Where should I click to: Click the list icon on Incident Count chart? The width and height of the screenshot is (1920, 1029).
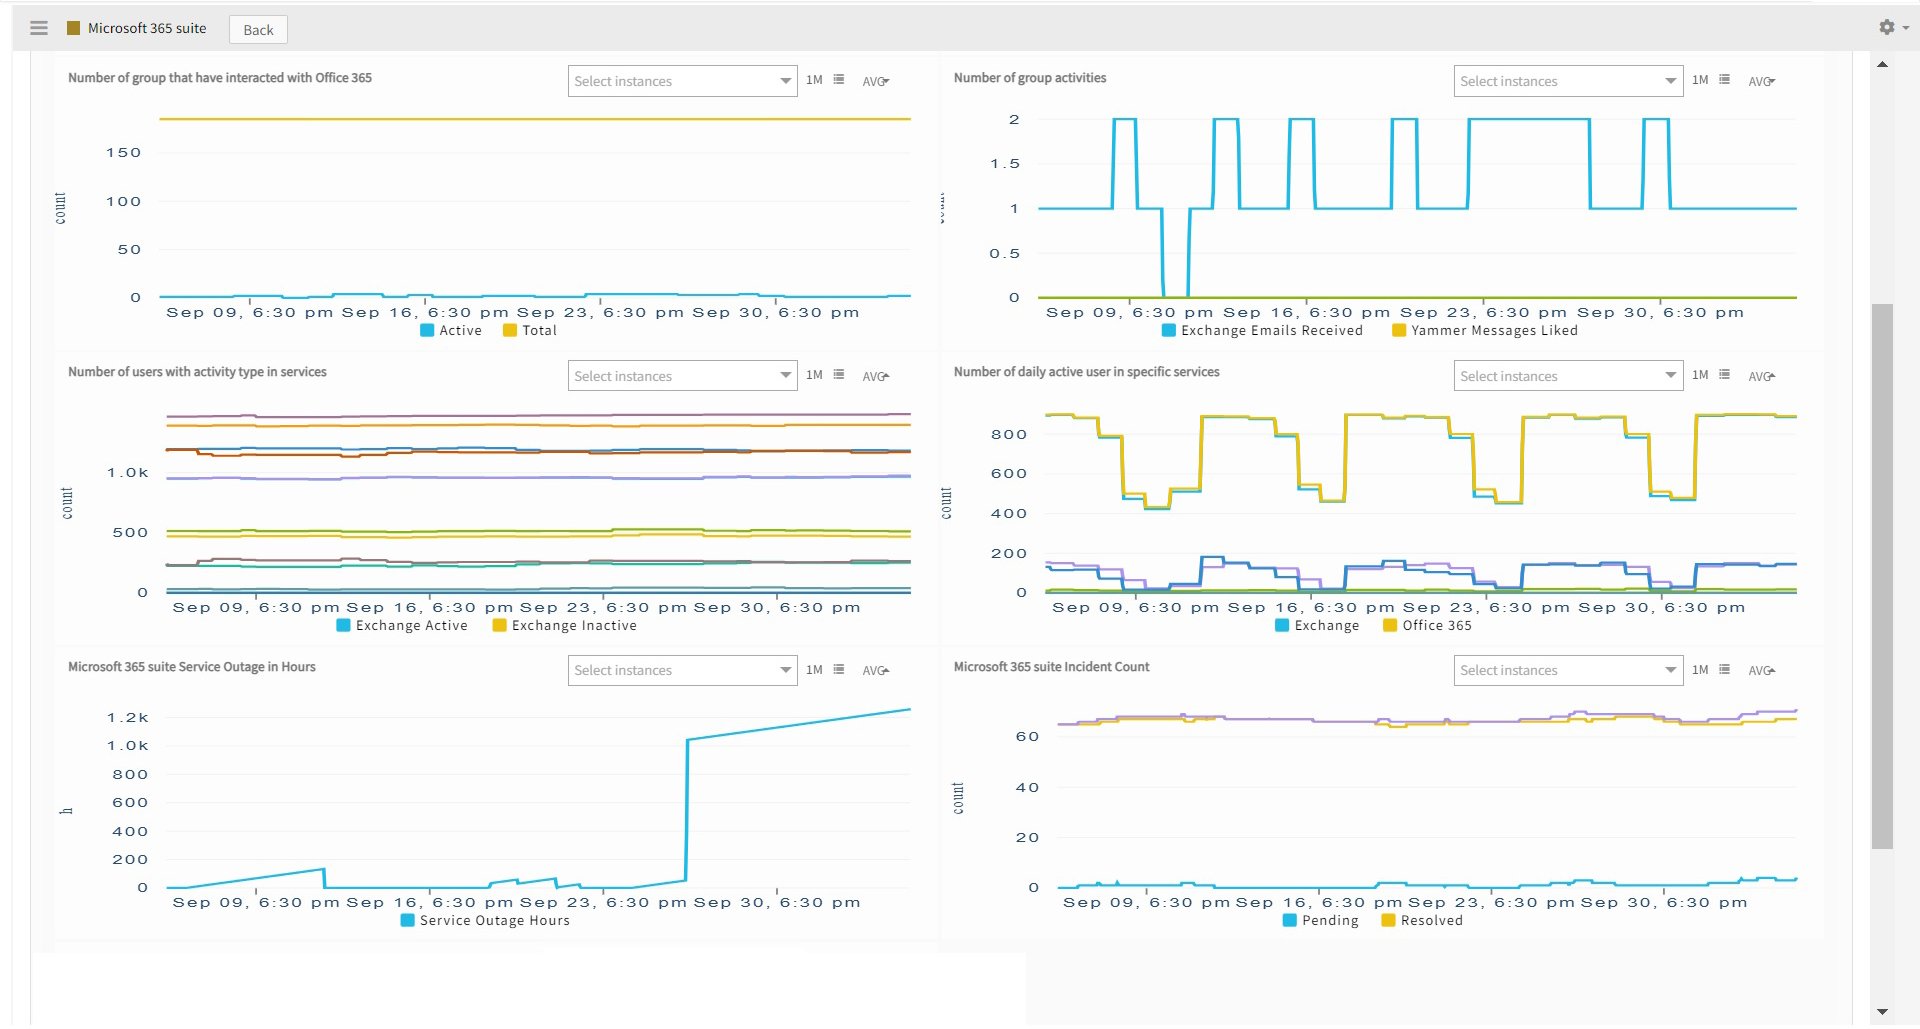[1725, 669]
